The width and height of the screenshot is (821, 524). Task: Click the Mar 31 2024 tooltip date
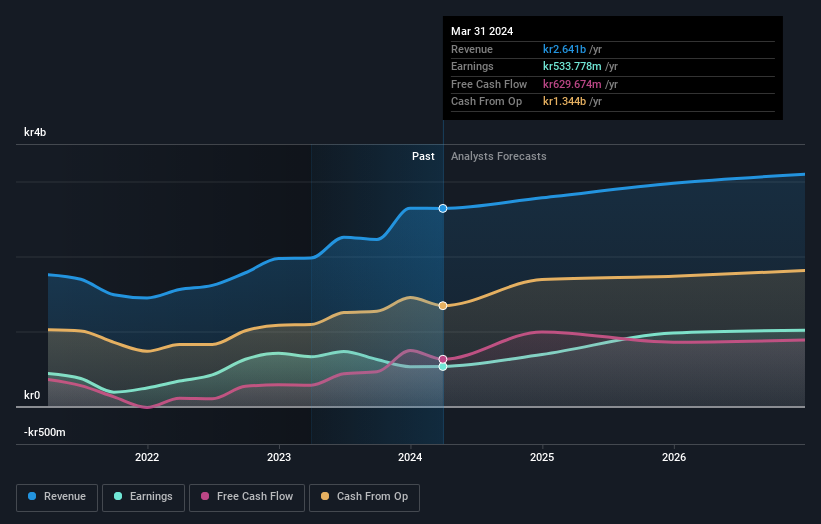[x=482, y=31]
